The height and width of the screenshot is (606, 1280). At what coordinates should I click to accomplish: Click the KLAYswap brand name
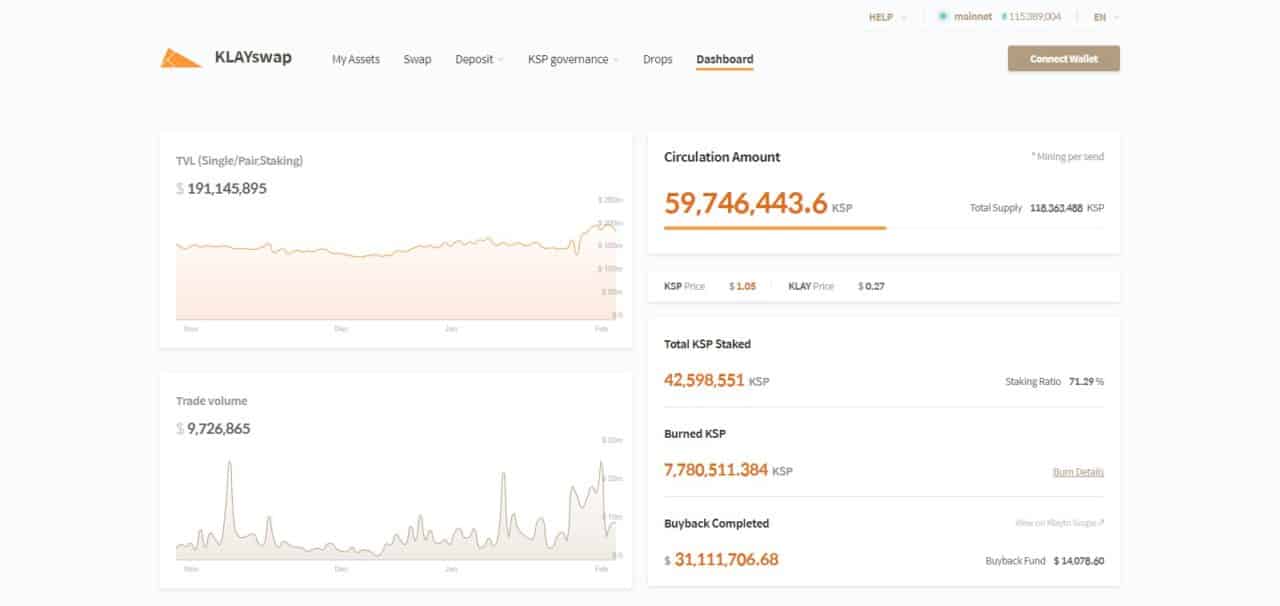253,58
